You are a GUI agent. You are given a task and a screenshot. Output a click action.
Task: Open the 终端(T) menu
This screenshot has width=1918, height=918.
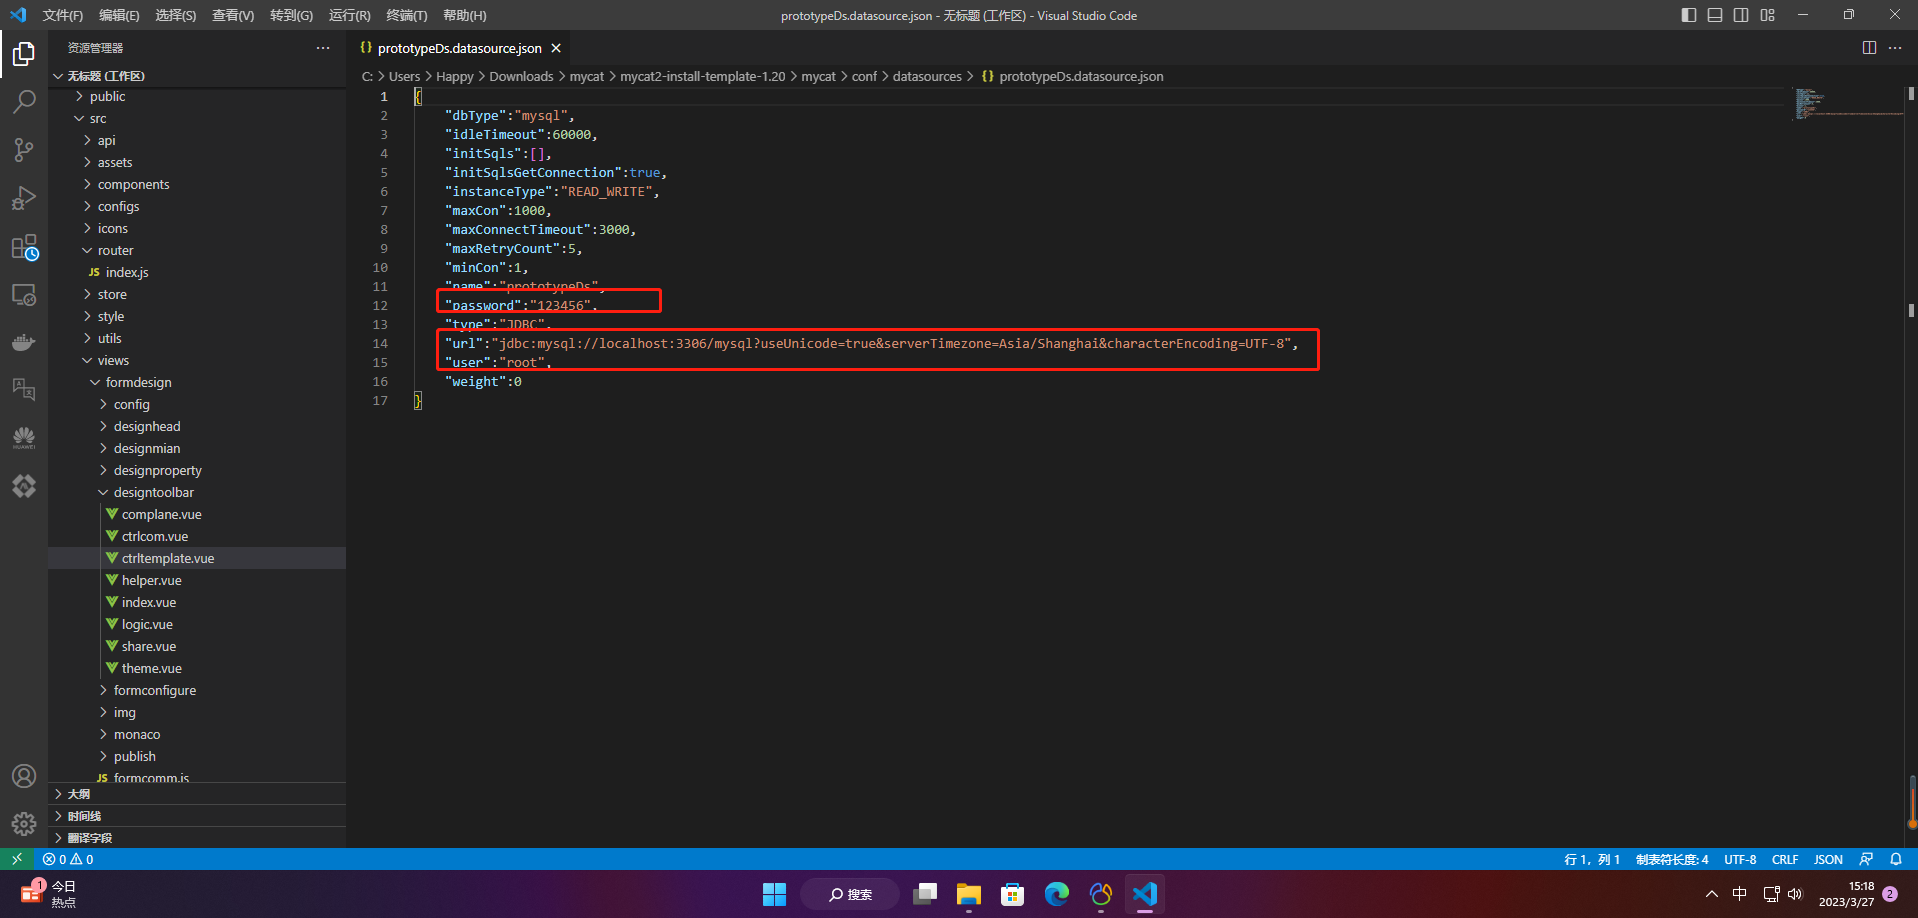tap(406, 15)
